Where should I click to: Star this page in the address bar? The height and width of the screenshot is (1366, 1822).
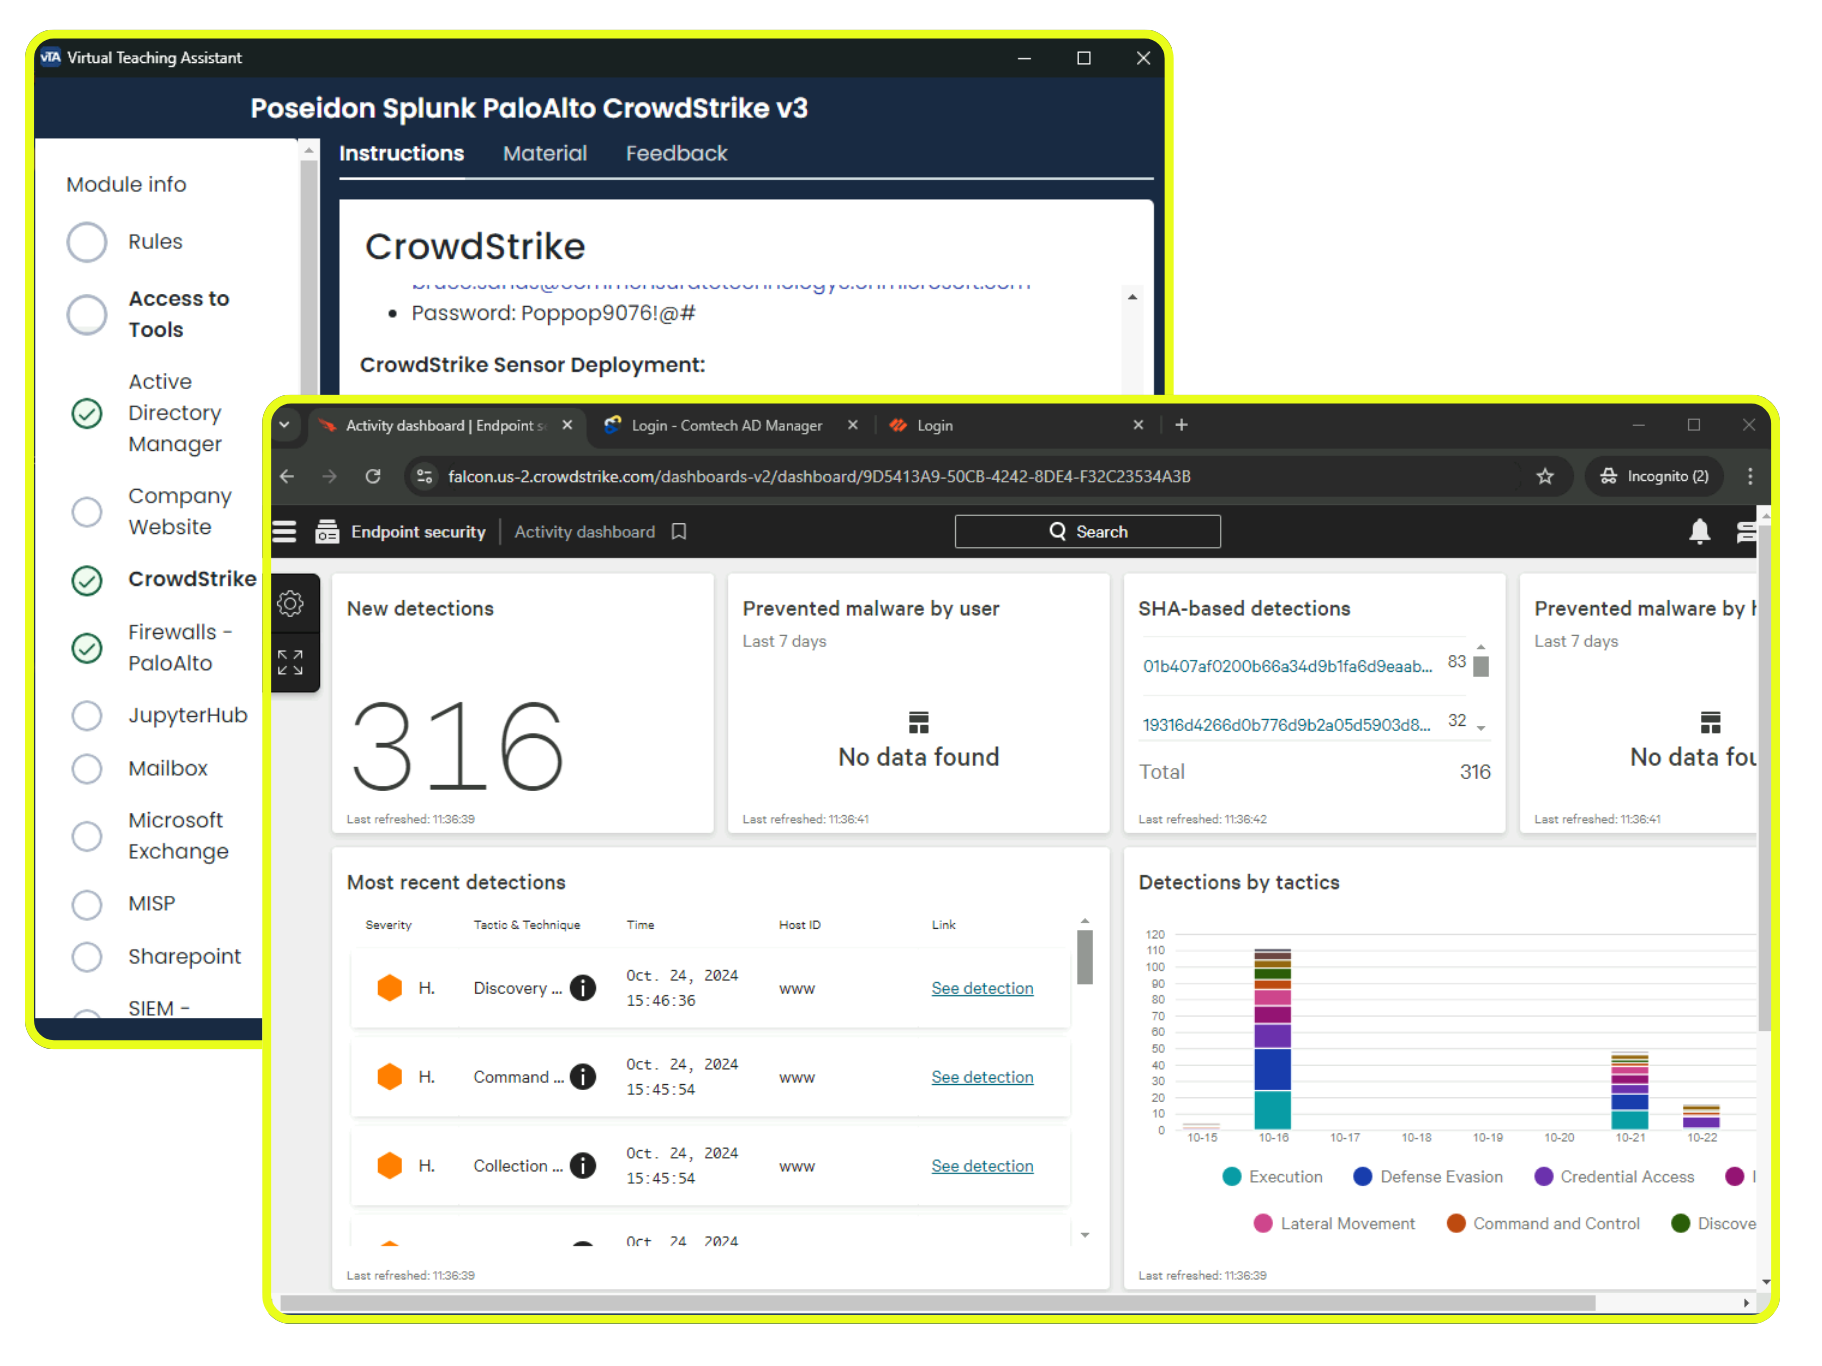pos(1545,477)
